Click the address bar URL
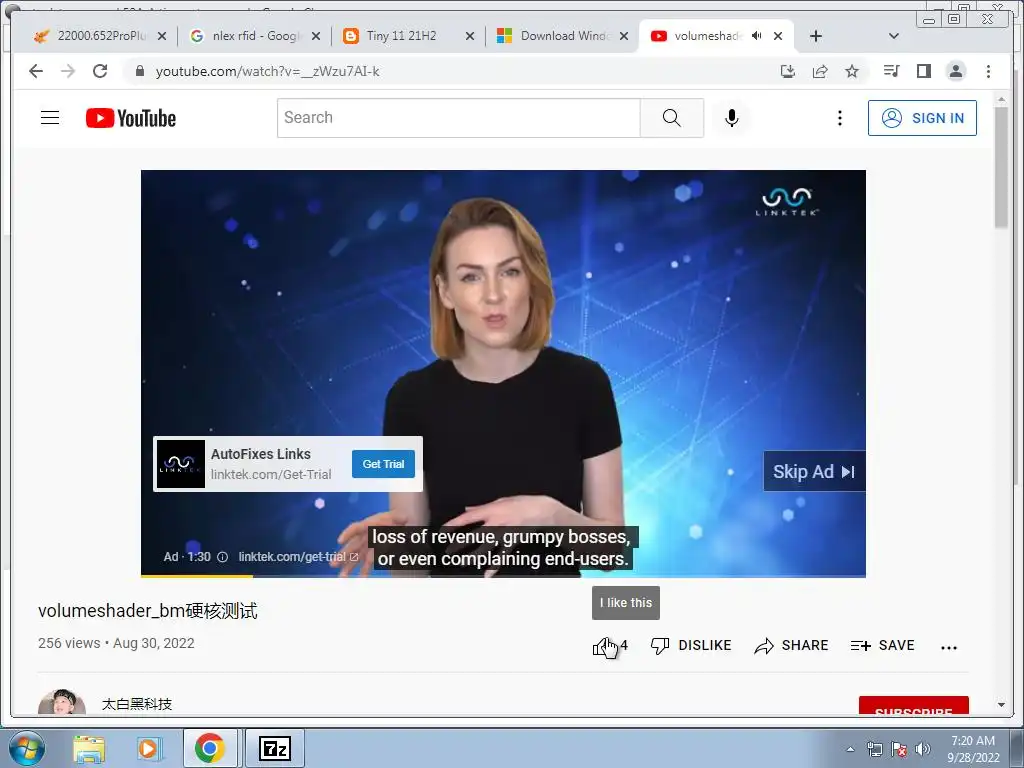 coord(267,71)
